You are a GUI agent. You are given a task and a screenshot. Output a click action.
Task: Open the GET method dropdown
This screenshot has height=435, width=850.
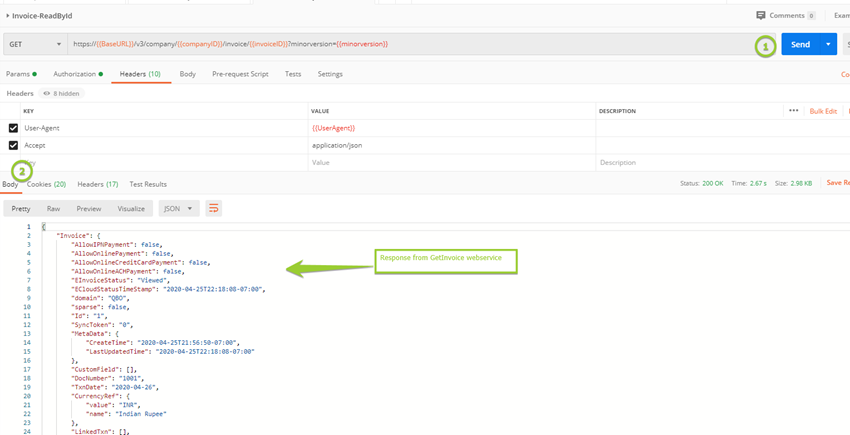33,45
